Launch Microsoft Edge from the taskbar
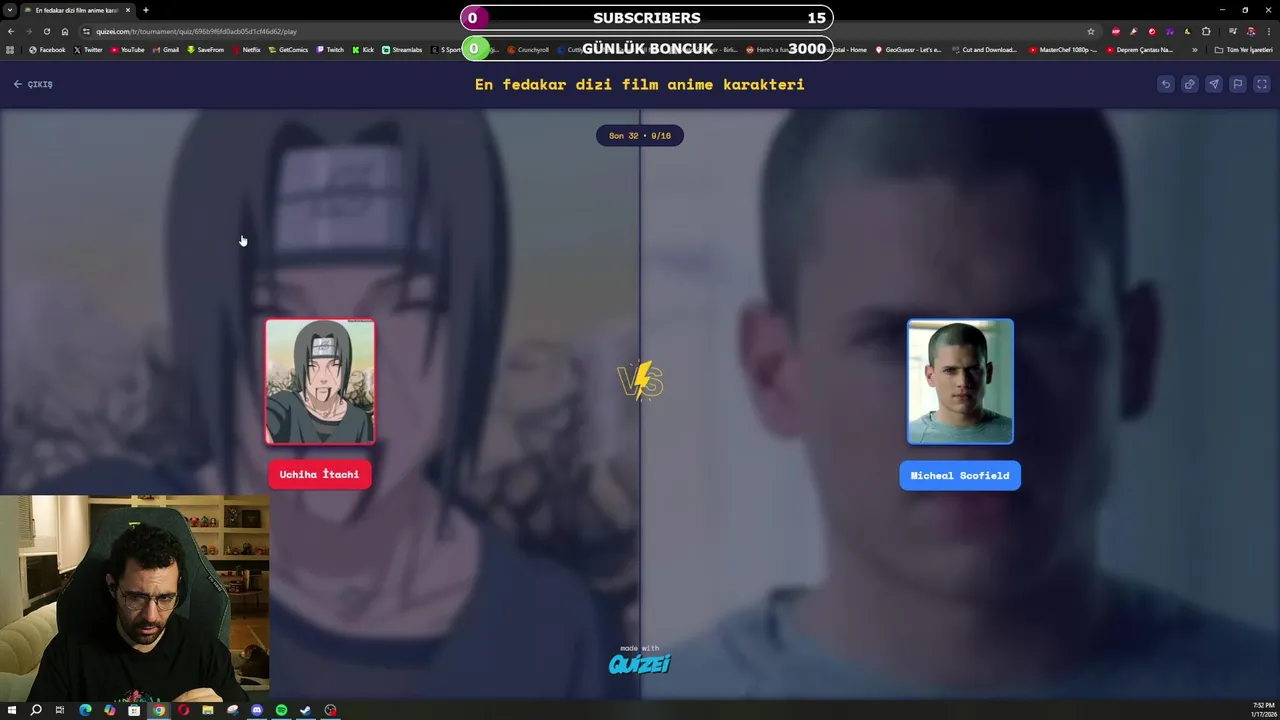This screenshot has width=1280, height=720. coord(85,710)
